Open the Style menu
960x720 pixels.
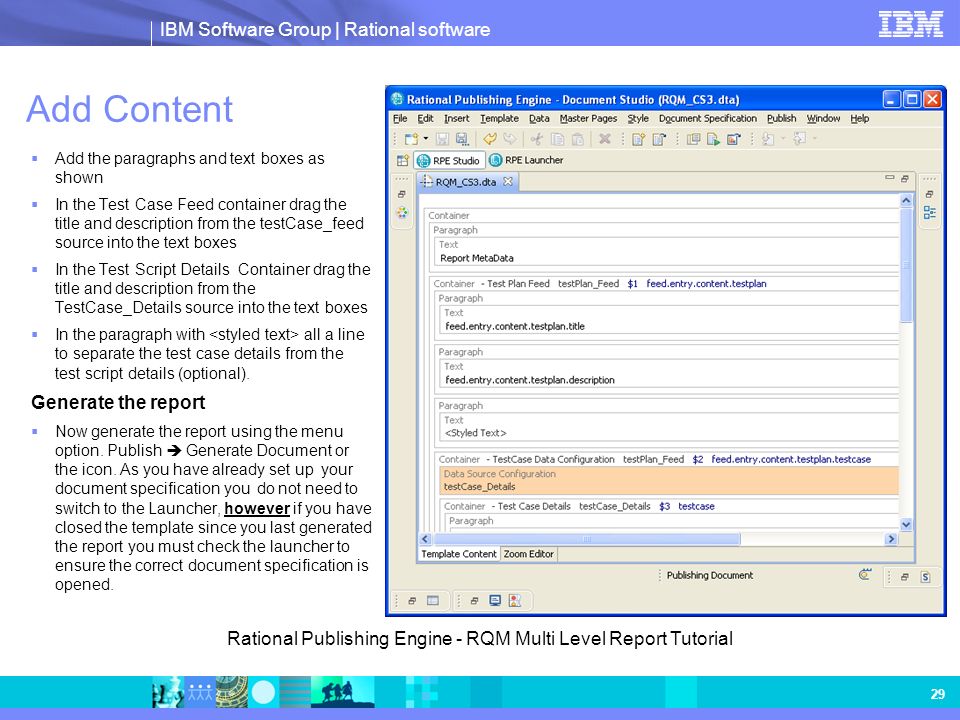[638, 119]
